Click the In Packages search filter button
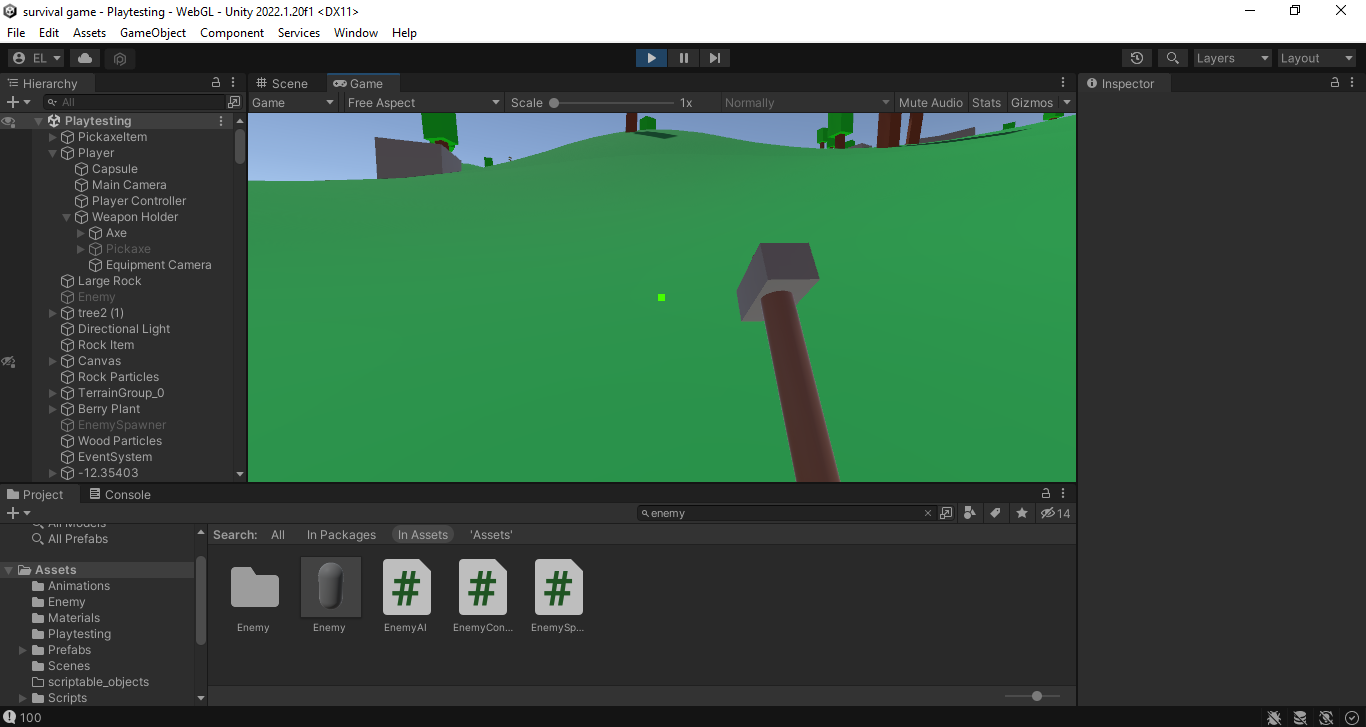Viewport: 1366px width, 727px height. (341, 534)
